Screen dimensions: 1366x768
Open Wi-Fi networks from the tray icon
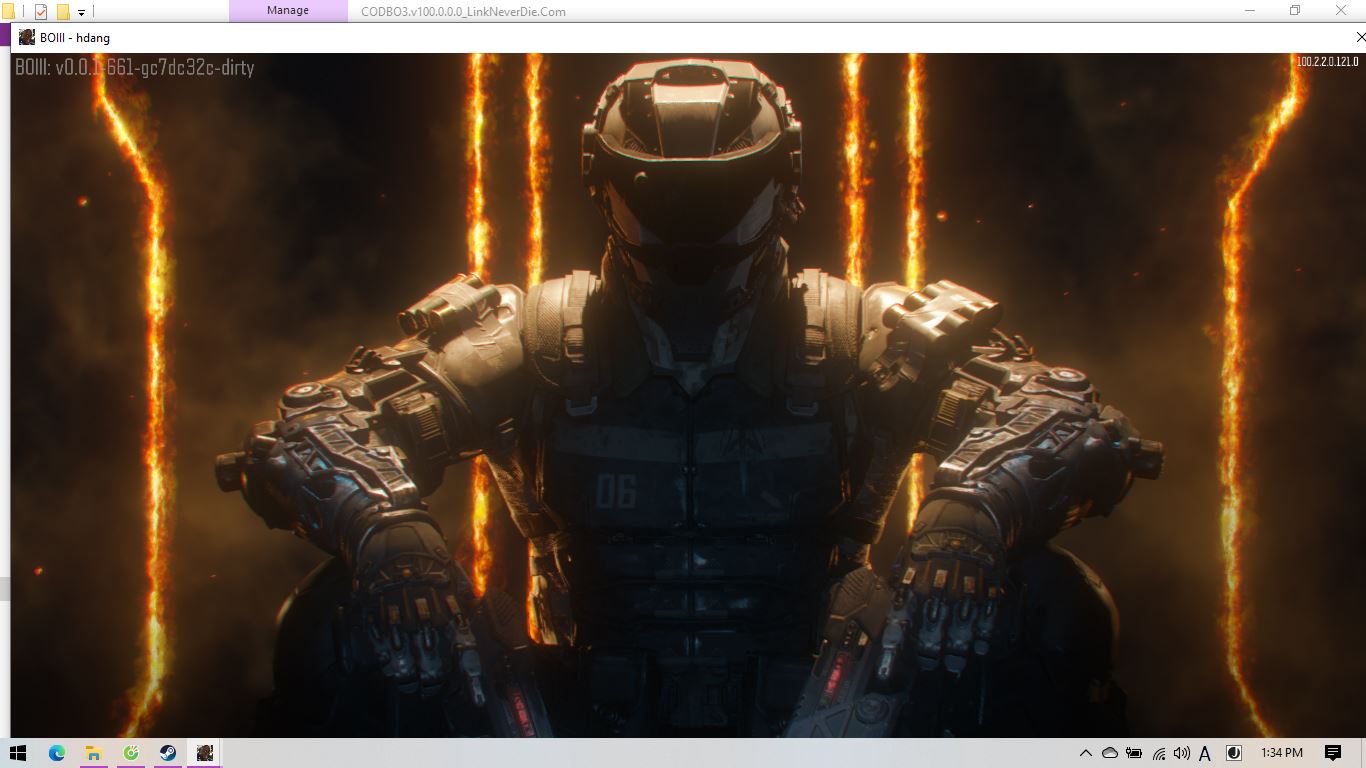click(x=1160, y=753)
